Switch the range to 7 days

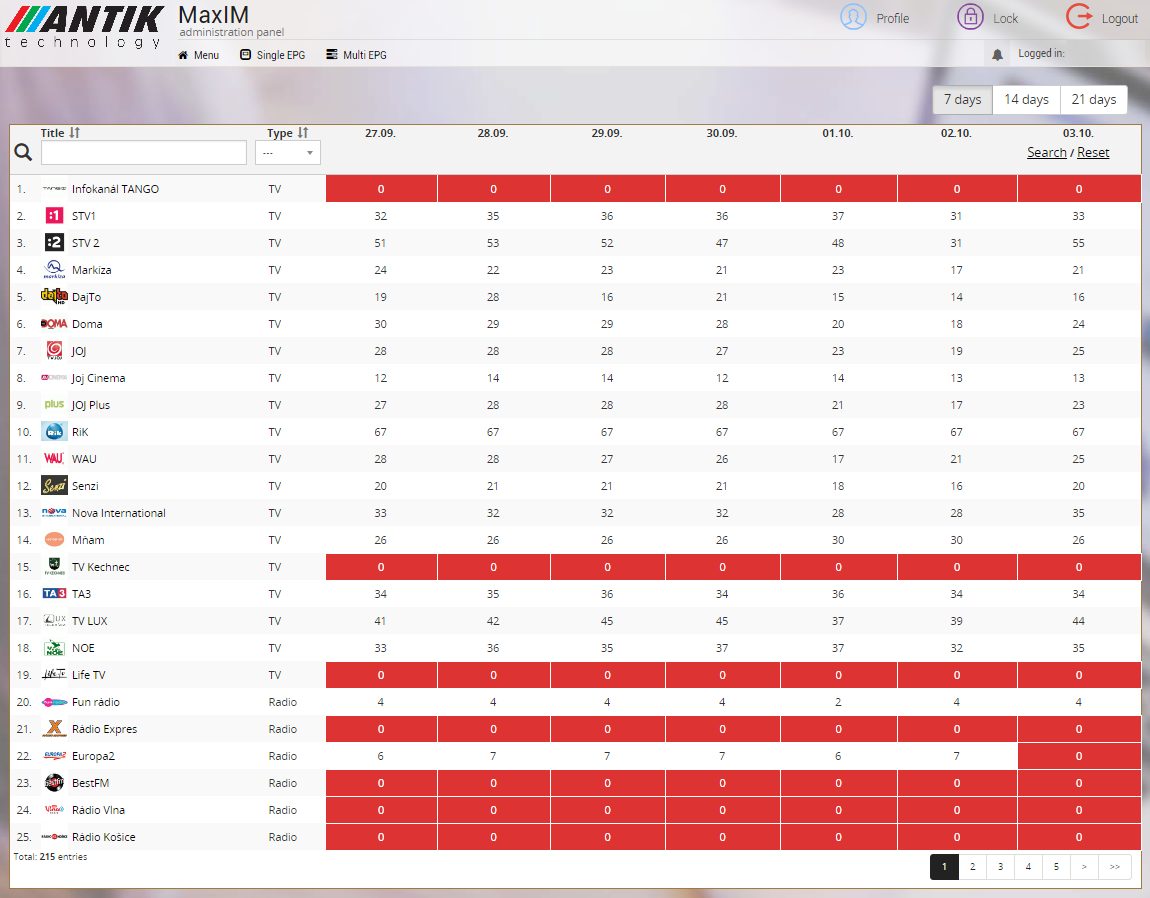[963, 100]
